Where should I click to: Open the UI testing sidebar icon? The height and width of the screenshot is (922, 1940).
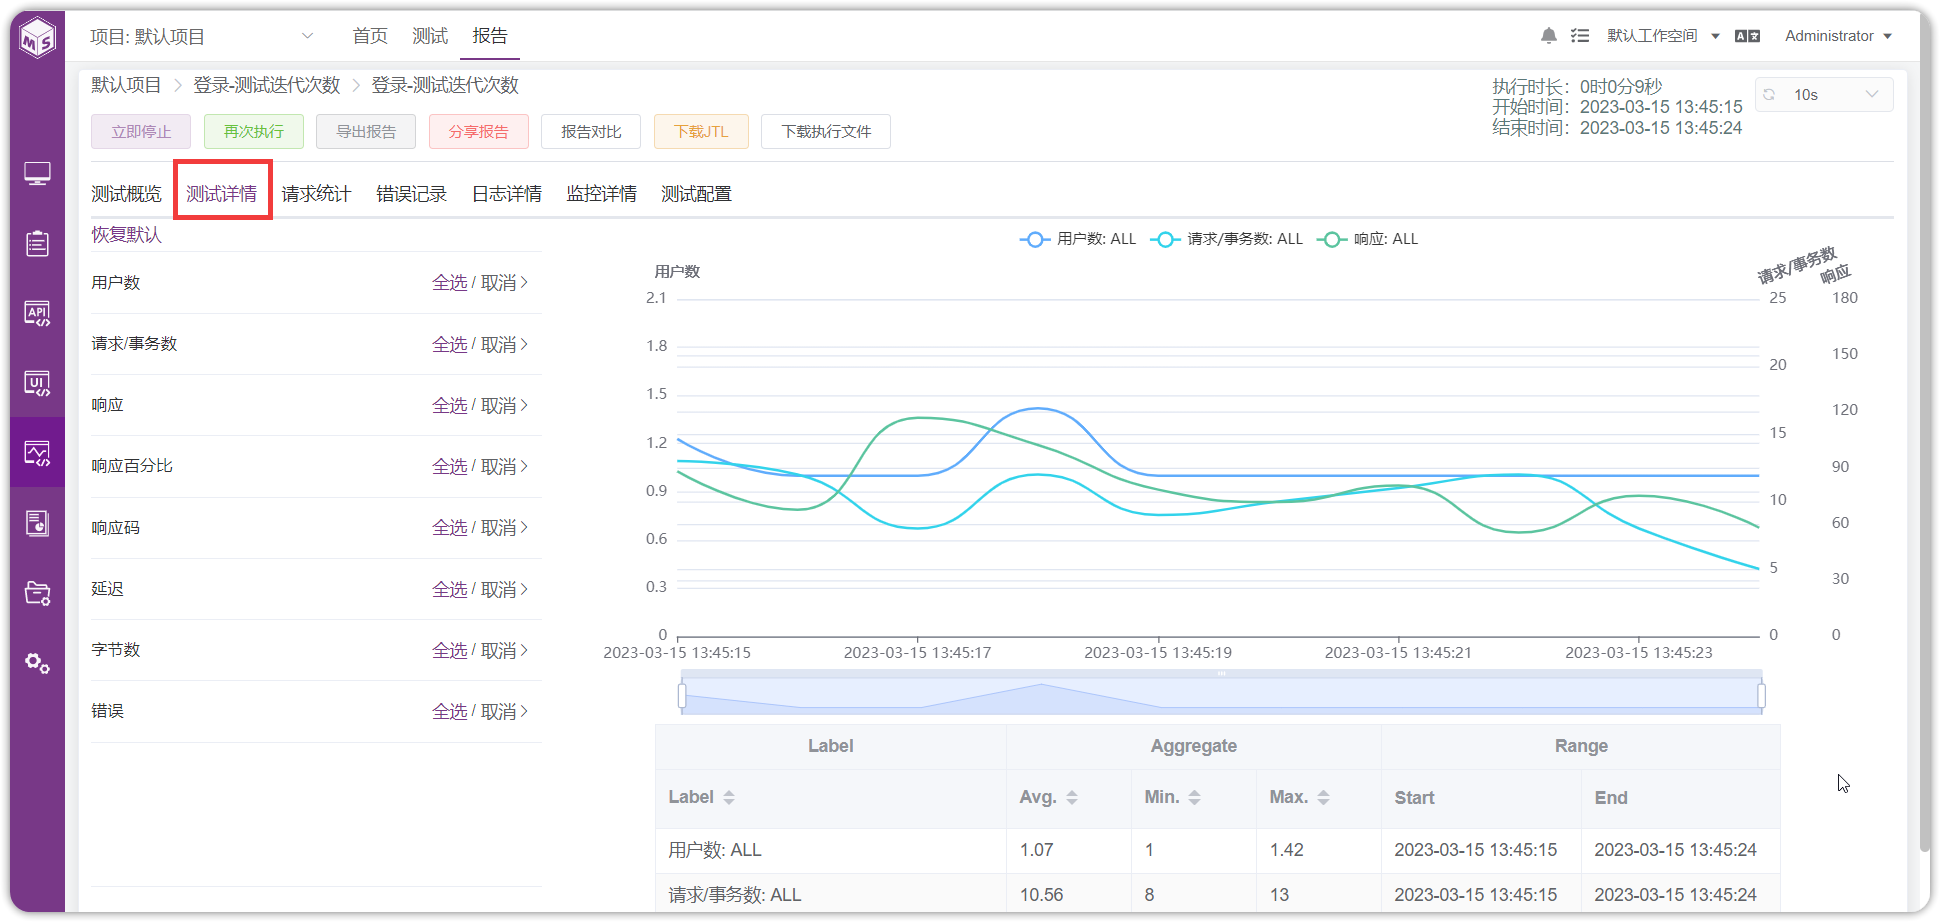(37, 383)
